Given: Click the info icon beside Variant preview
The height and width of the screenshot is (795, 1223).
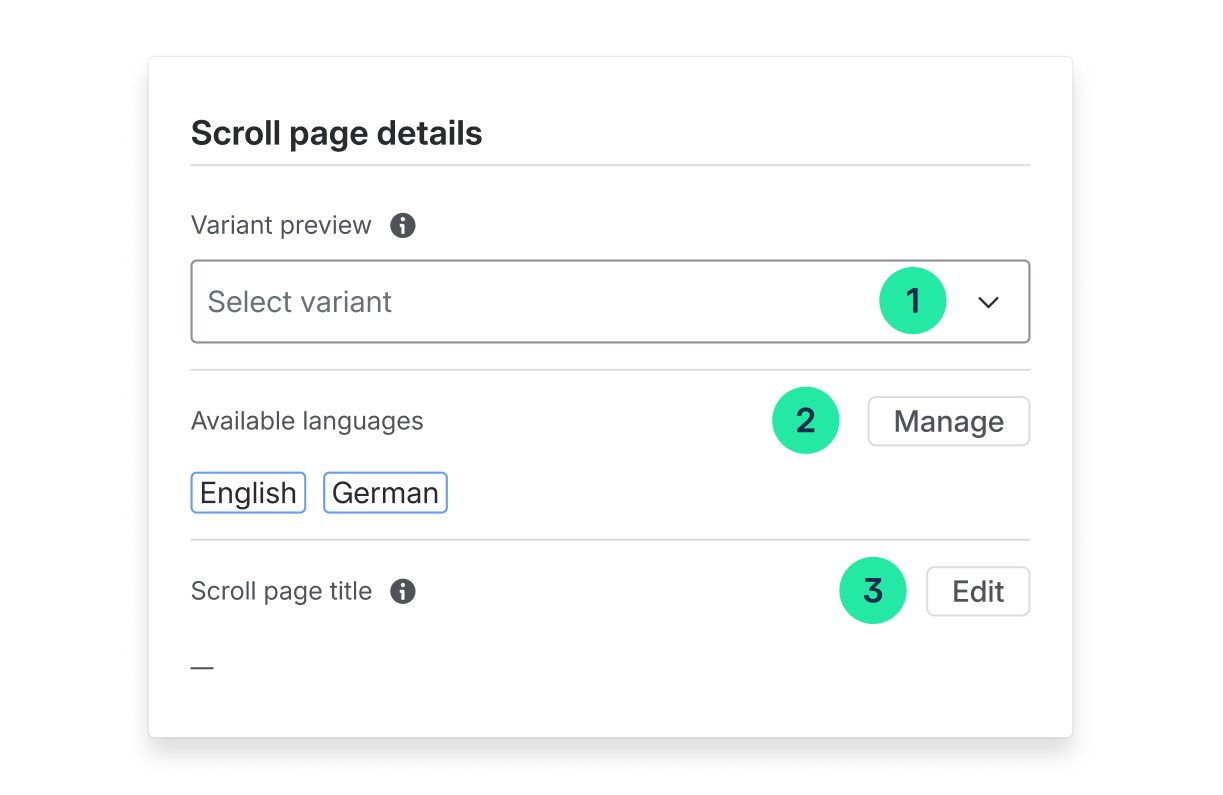Looking at the screenshot, I should click(x=403, y=226).
